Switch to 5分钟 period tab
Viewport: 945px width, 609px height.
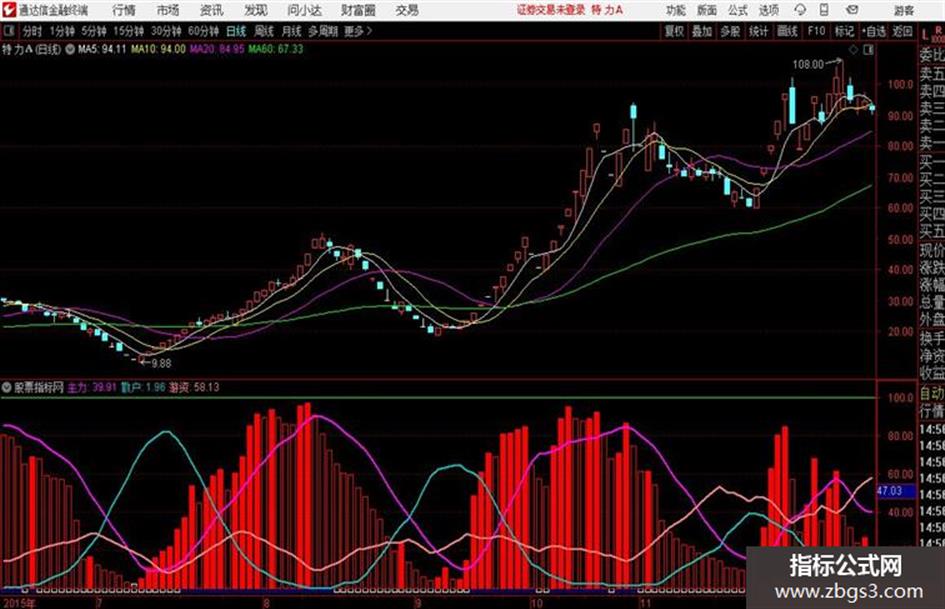point(93,31)
